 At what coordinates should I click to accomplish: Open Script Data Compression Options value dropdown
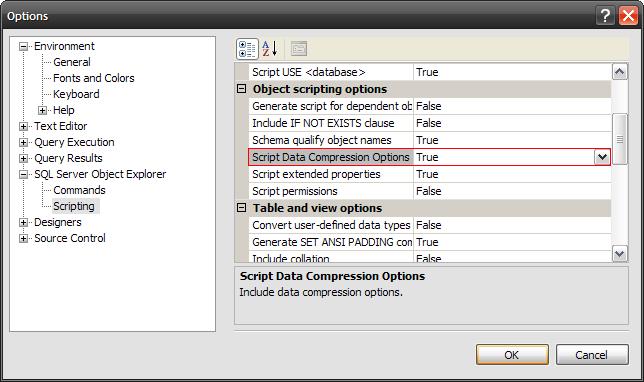pyautogui.click(x=602, y=157)
